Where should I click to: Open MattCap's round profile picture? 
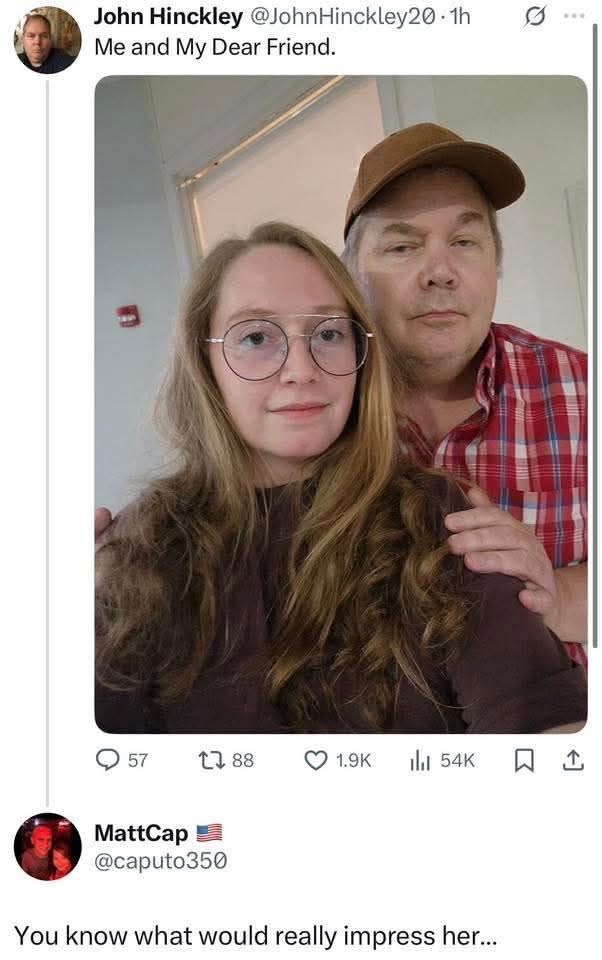click(47, 846)
